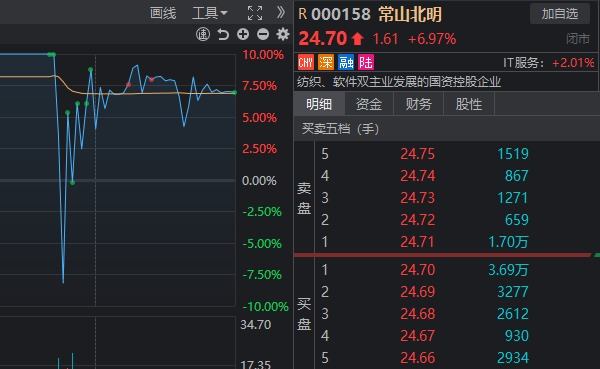Click sell level 5 price 24.75

(x=417, y=154)
